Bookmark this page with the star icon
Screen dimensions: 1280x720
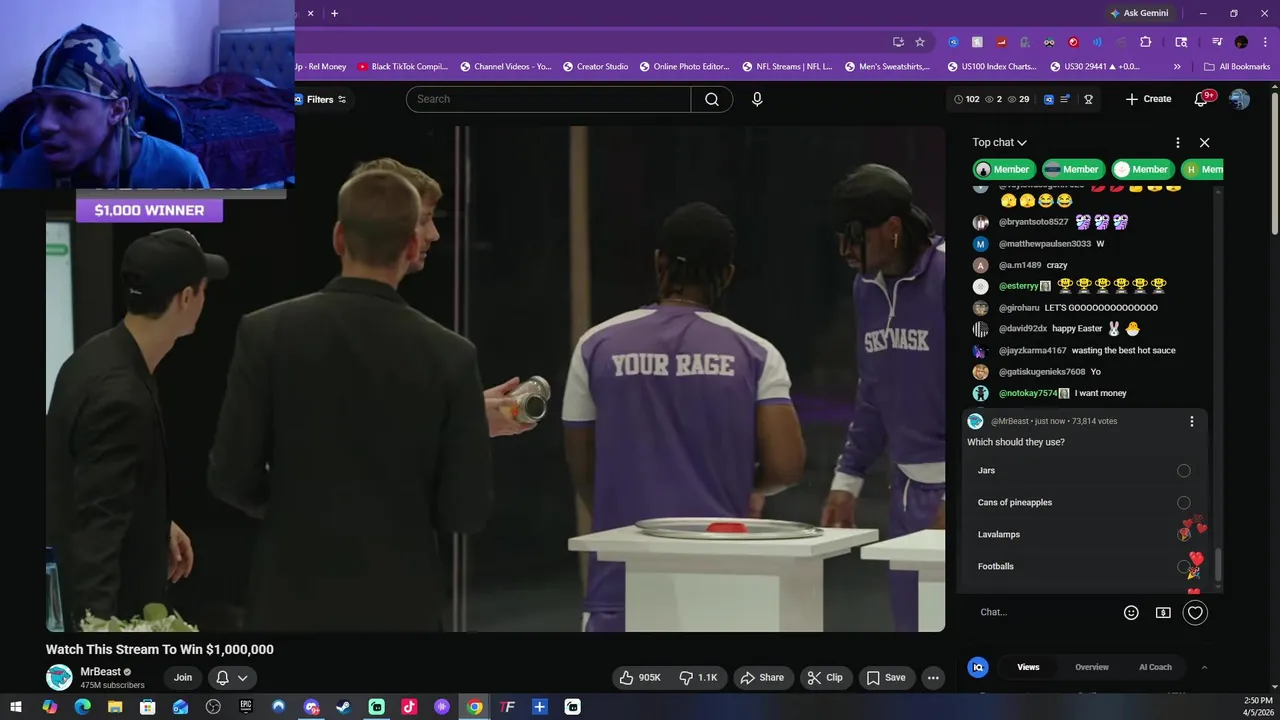pos(920,42)
